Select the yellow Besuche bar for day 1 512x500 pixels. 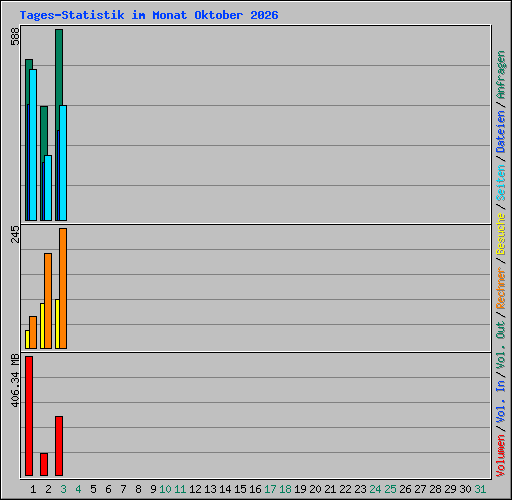coord(27,340)
